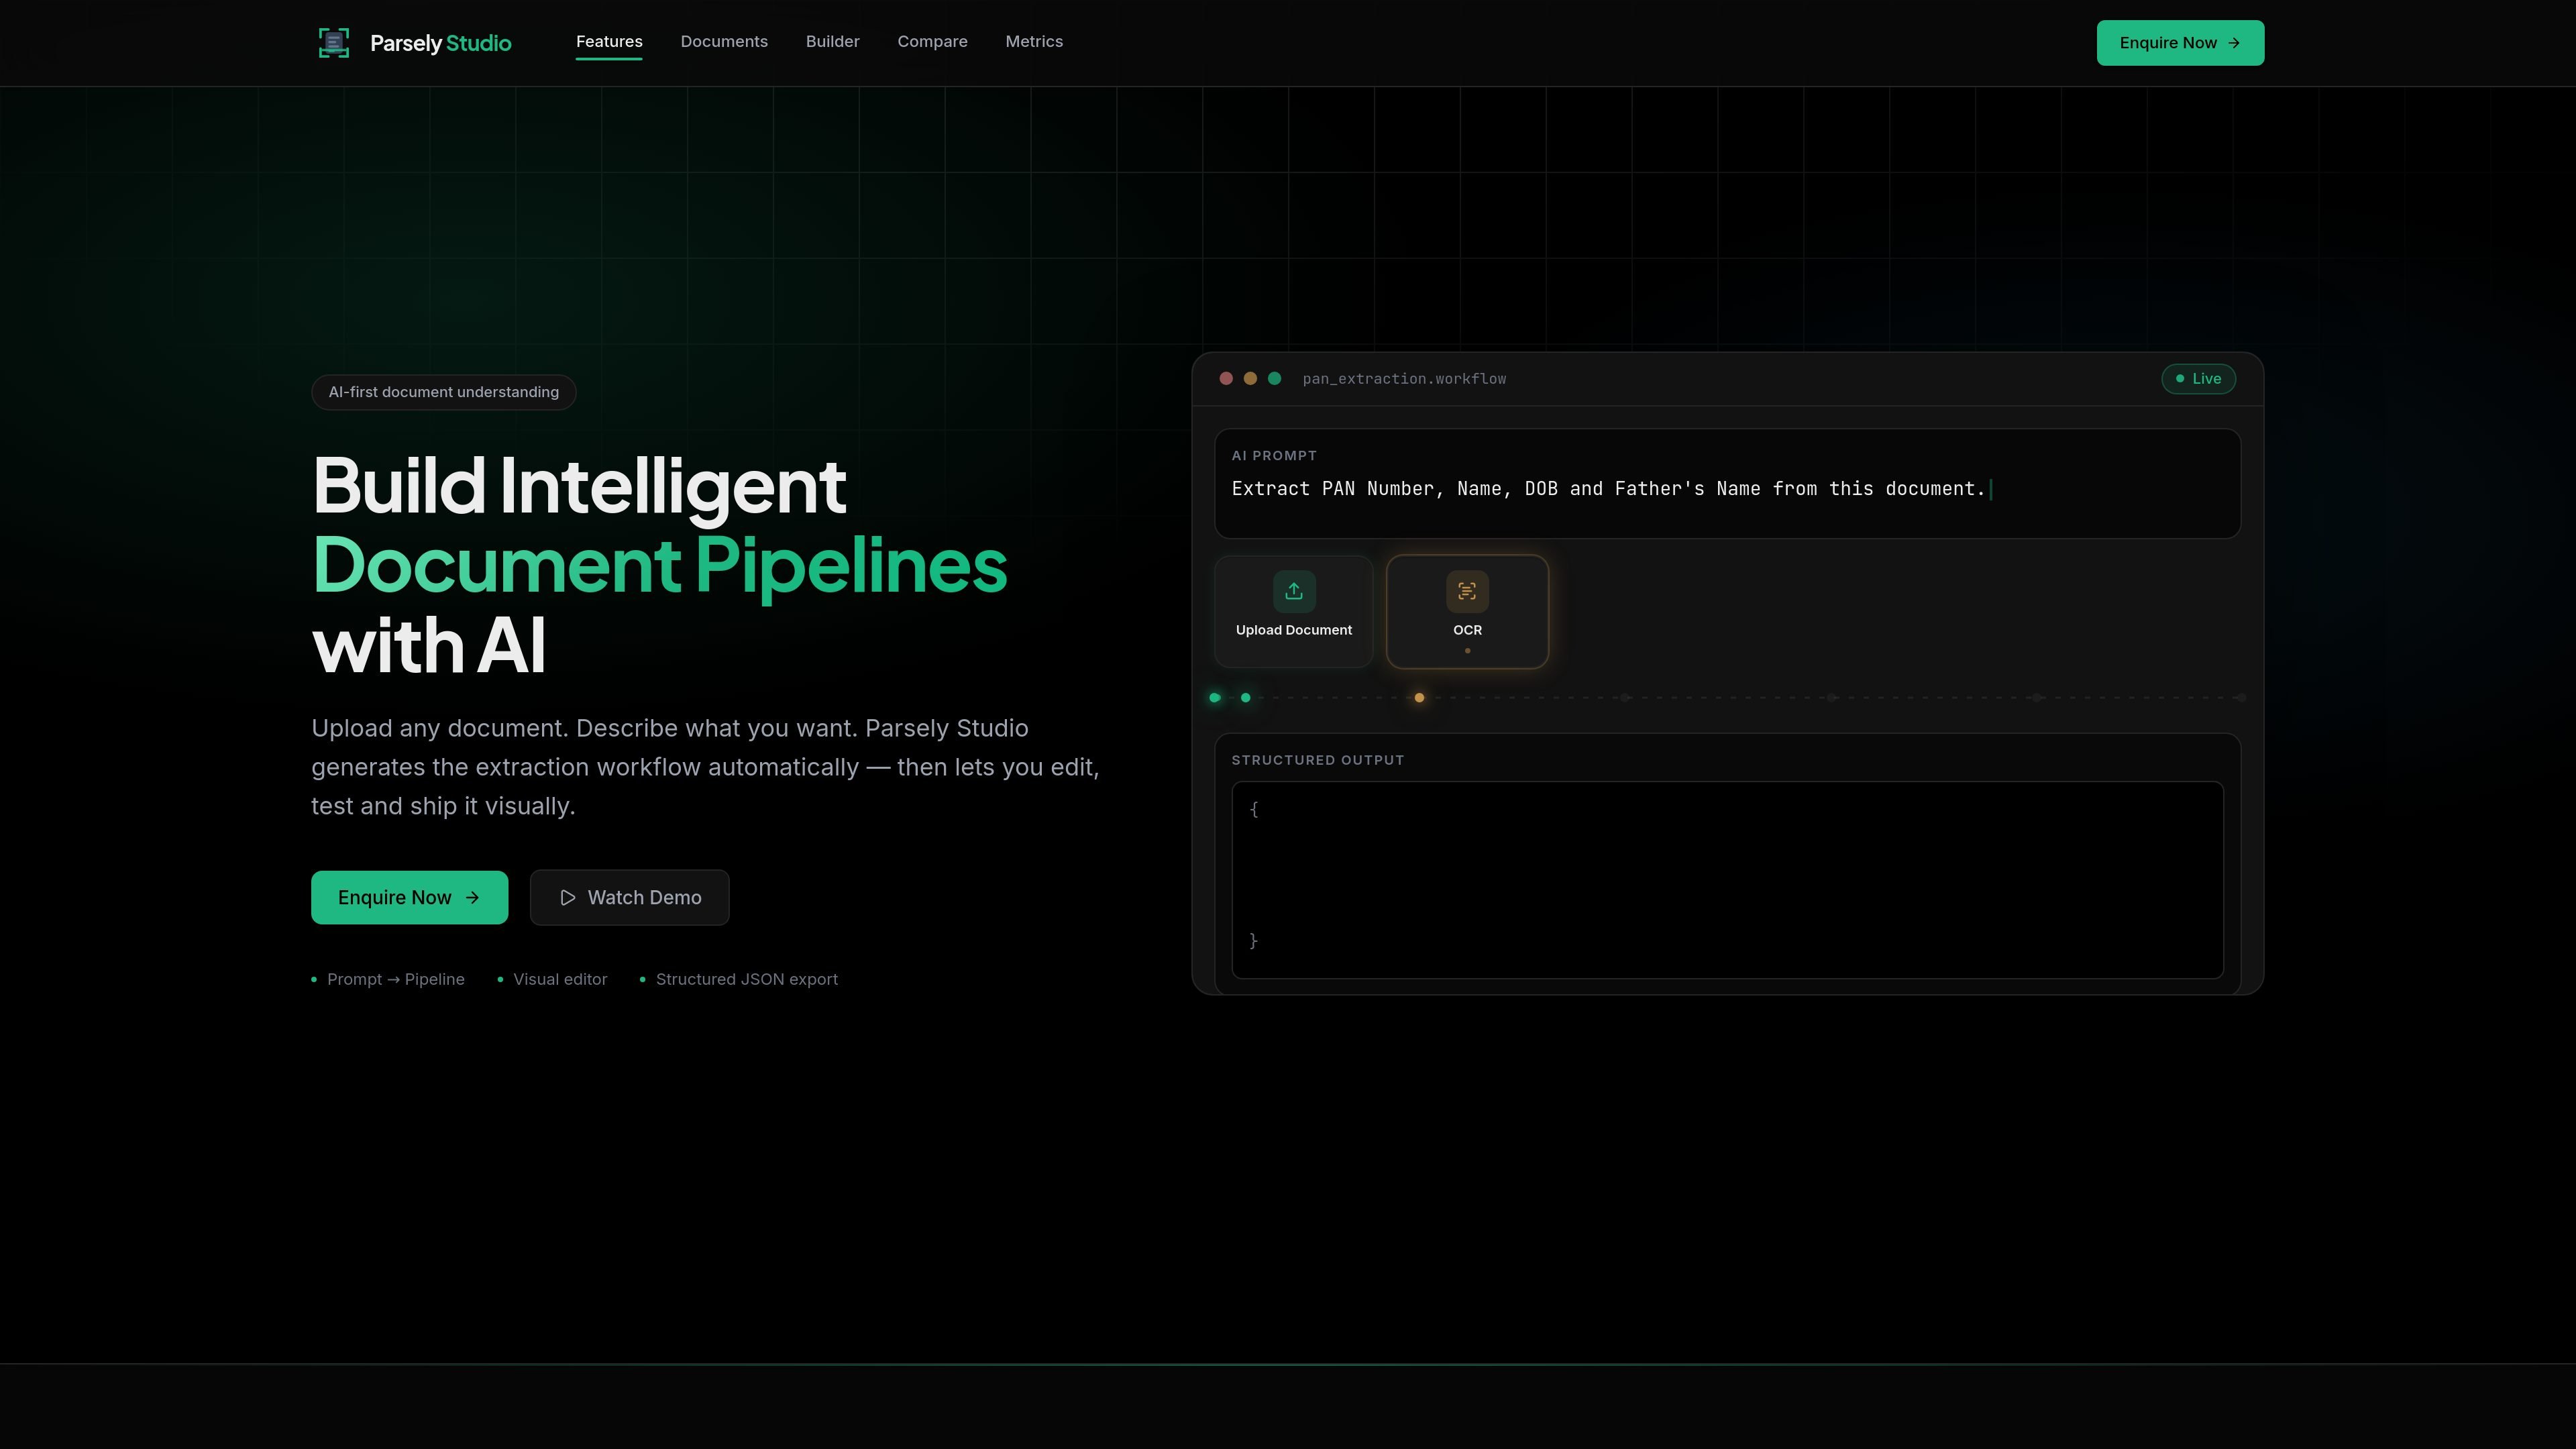The image size is (2576, 1449).
Task: Click Enquire Now in the top navigation bar
Action: coord(2180,43)
